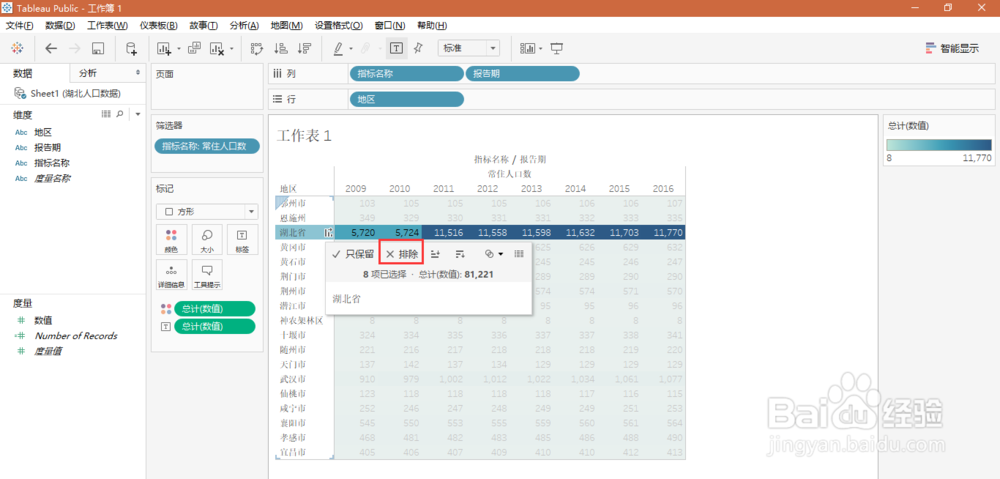Open the 大小 size marks card
Viewport: 1000px width, 479px height.
(x=207, y=239)
